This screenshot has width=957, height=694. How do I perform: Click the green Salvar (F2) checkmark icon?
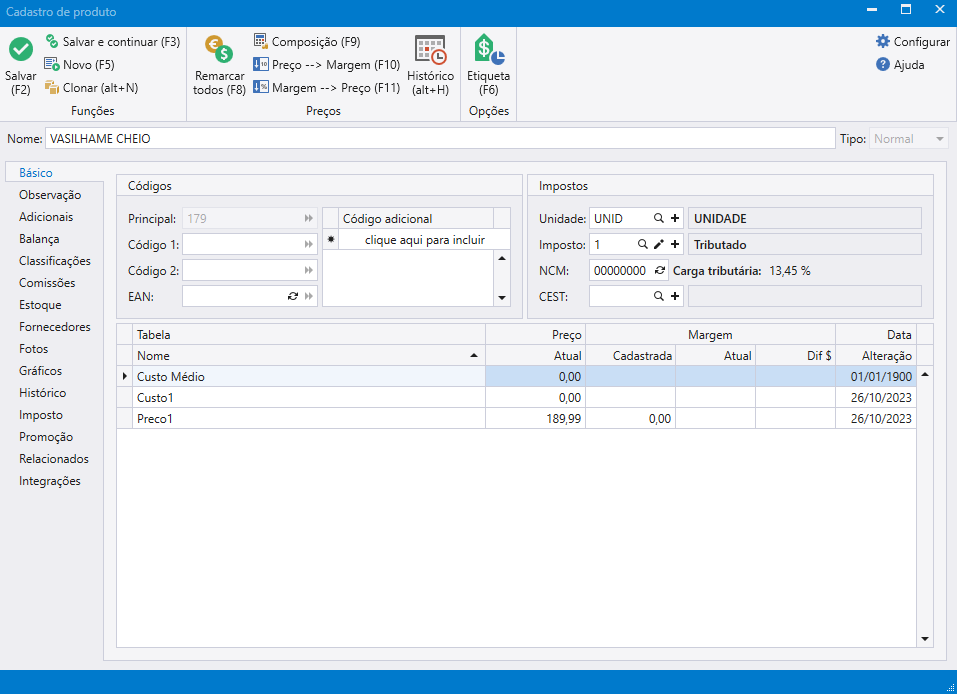tap(21, 49)
